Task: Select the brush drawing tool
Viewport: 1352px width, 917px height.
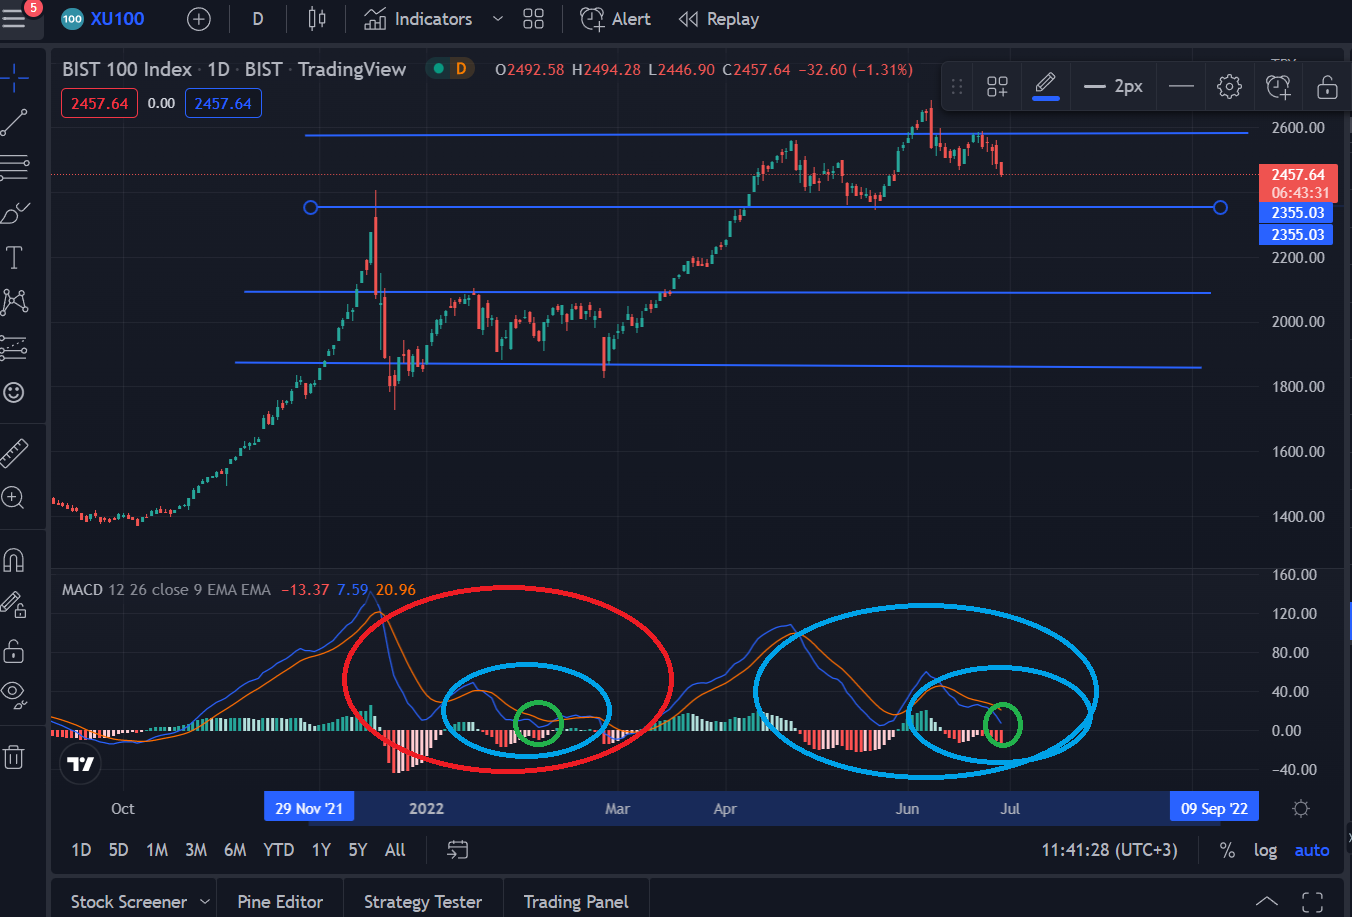Action: (x=15, y=213)
